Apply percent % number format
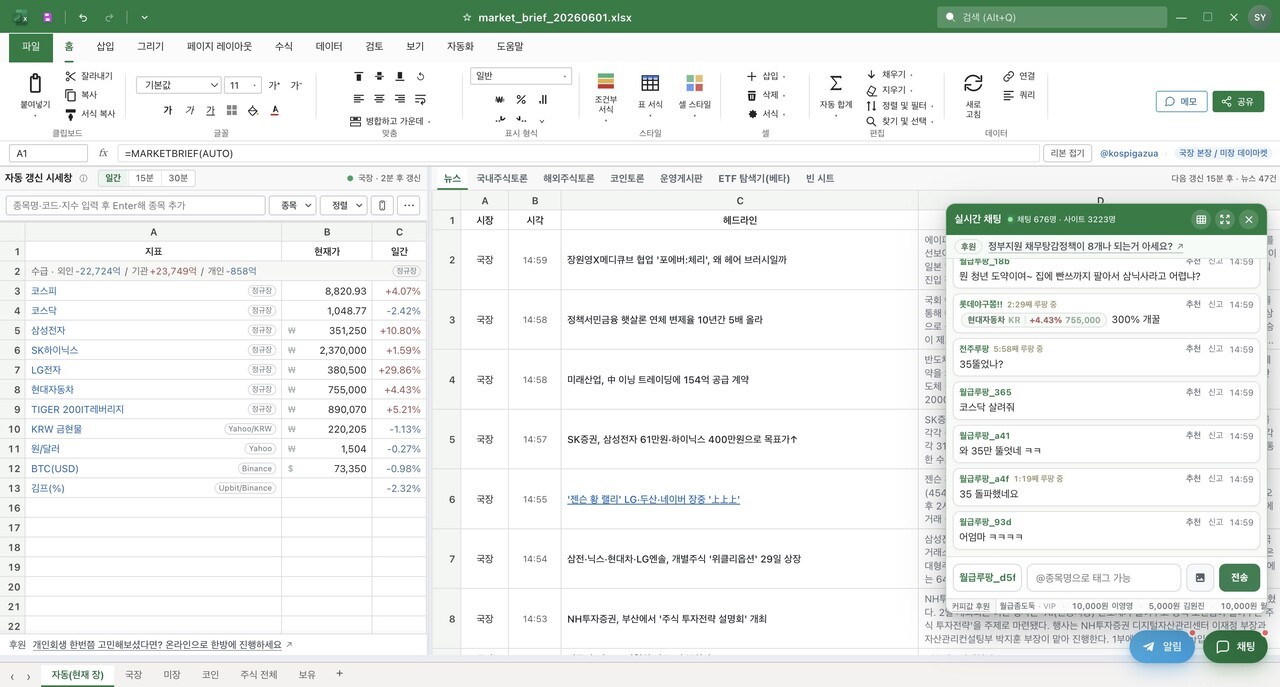Image resolution: width=1280 pixels, height=687 pixels. pyautogui.click(x=521, y=99)
